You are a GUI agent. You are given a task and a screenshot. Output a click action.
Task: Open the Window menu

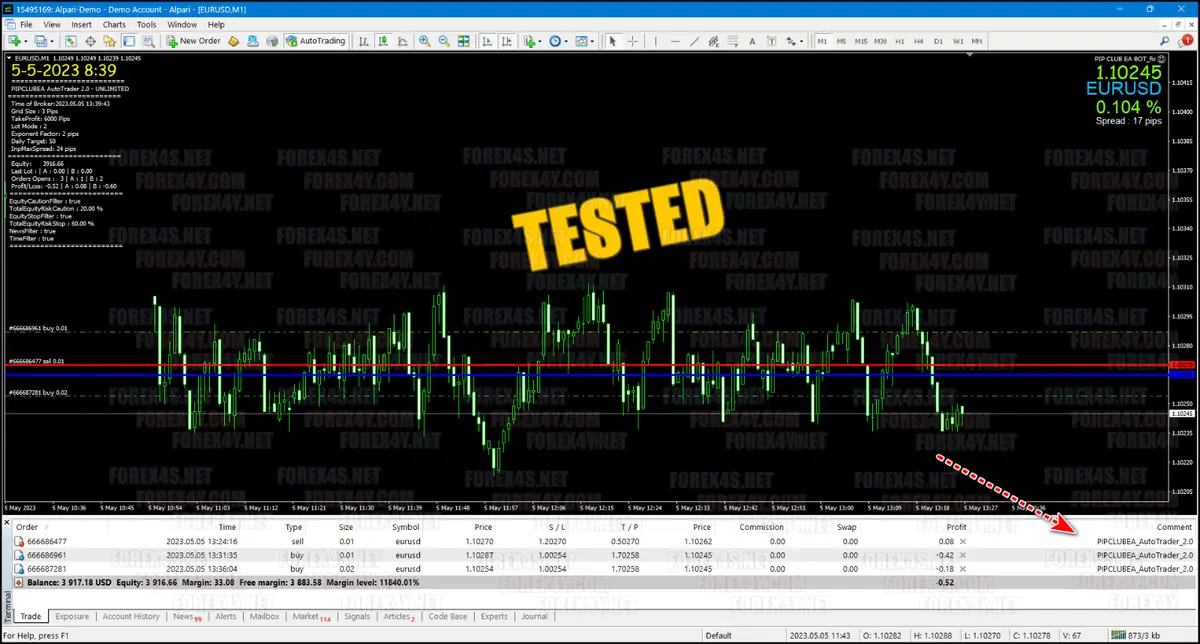(182, 24)
